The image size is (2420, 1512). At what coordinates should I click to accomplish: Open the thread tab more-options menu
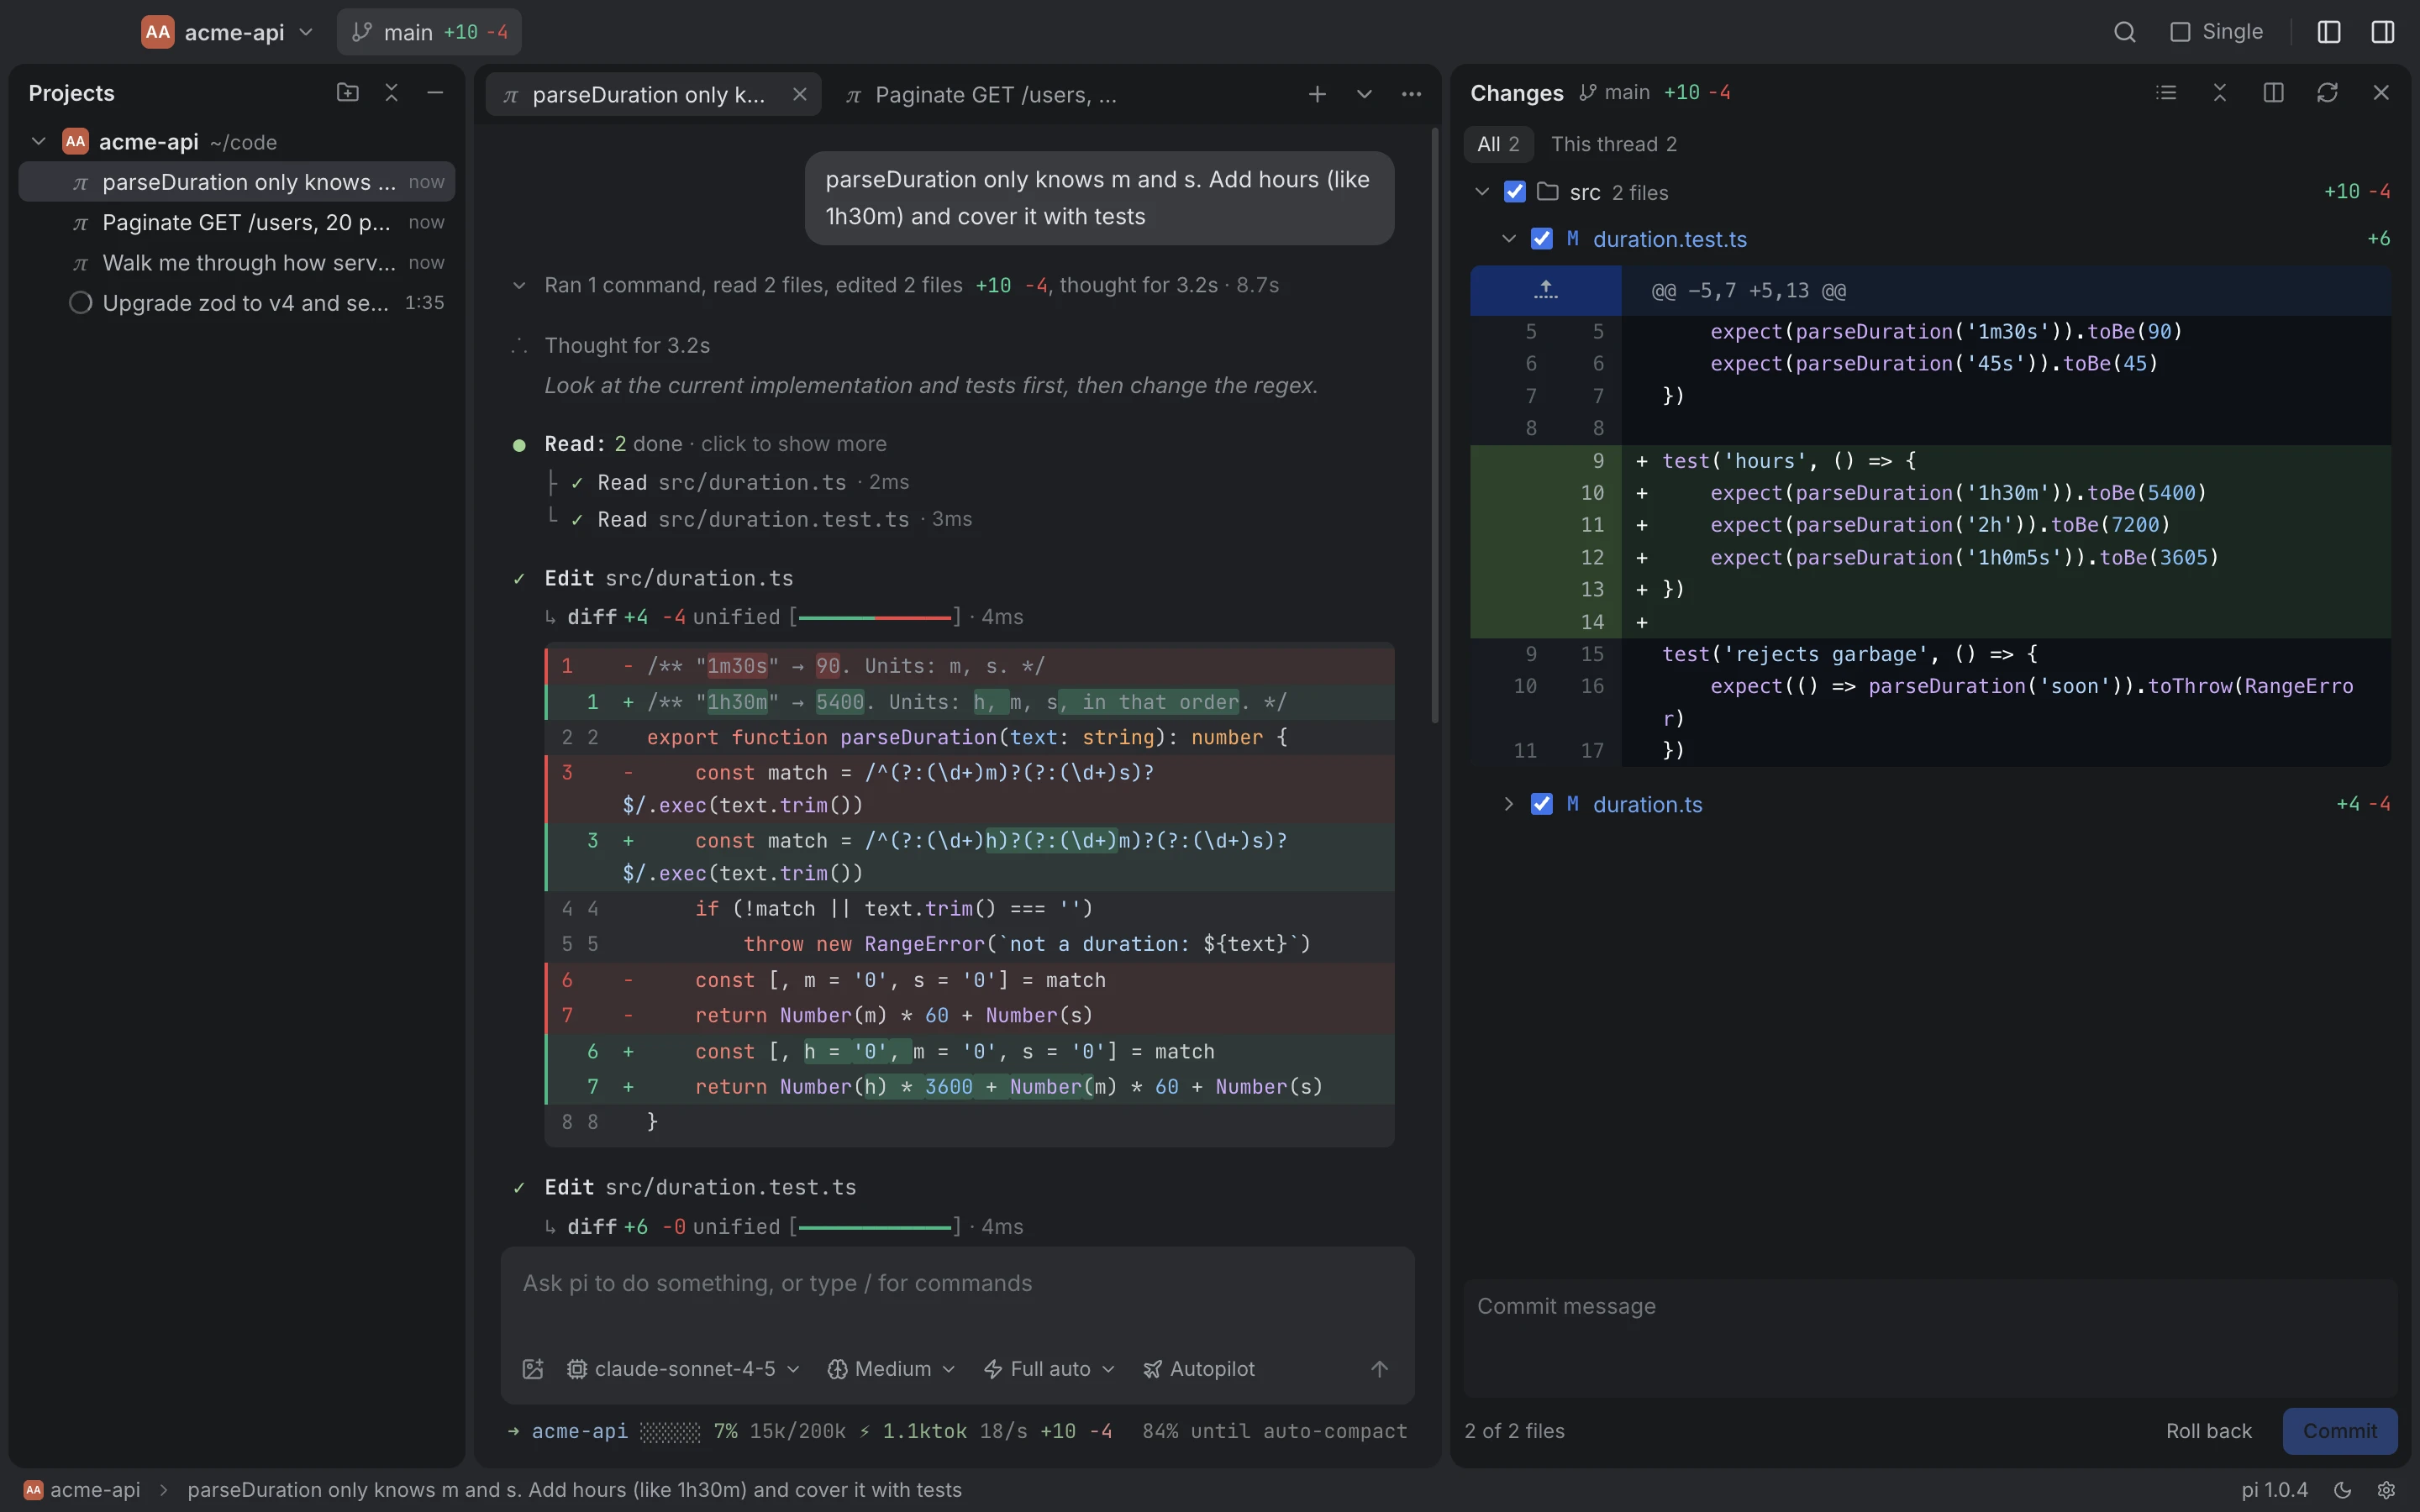coord(1411,94)
